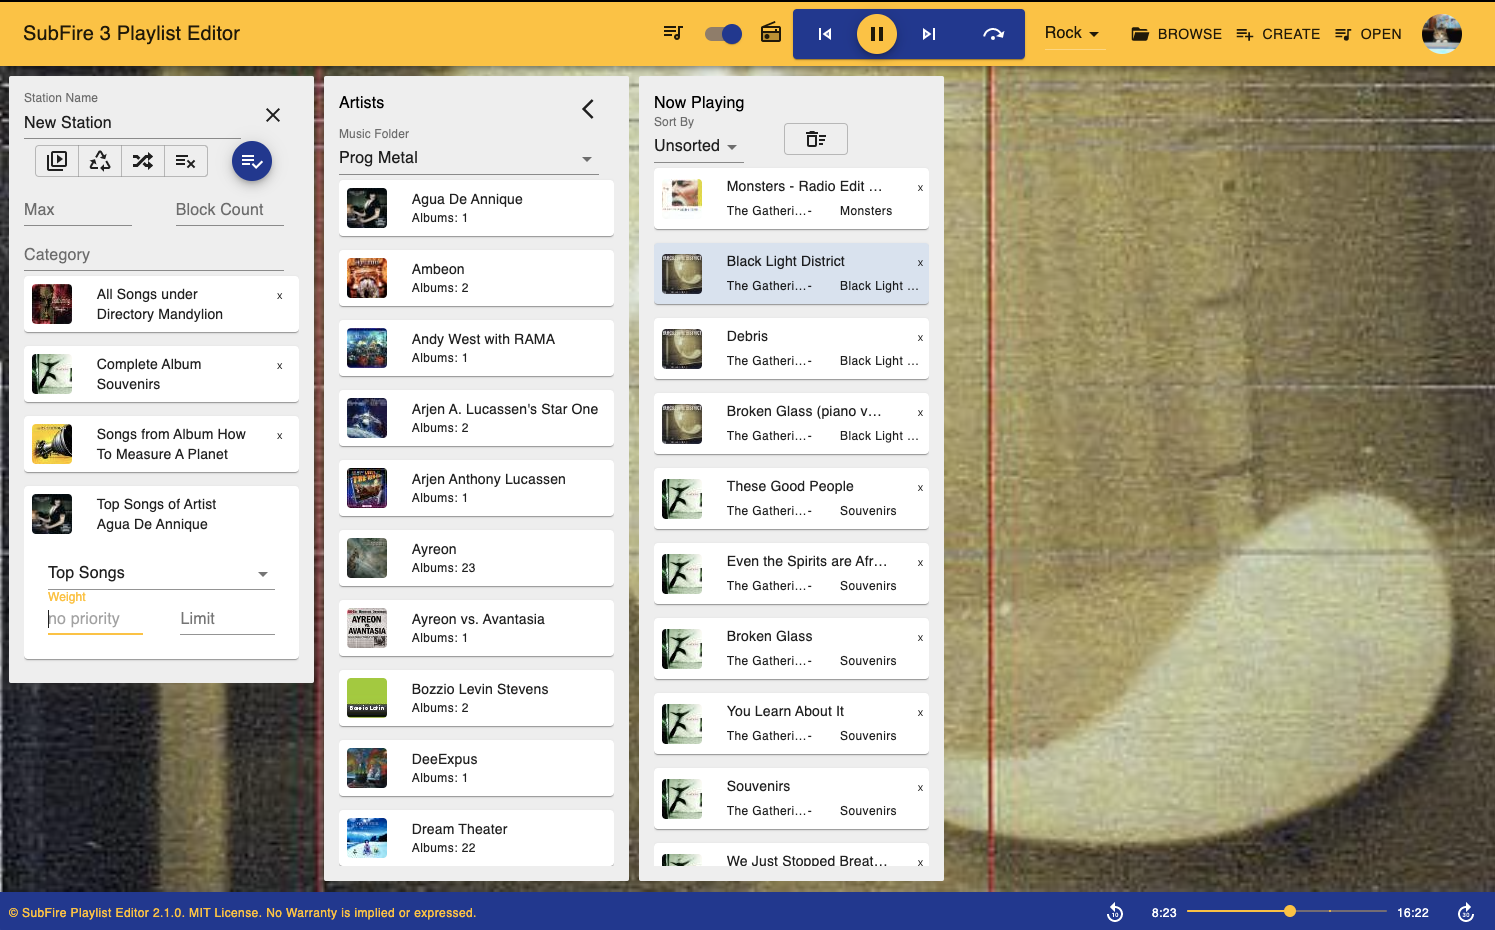Skip to next track
The height and width of the screenshot is (930, 1495).
point(929,34)
